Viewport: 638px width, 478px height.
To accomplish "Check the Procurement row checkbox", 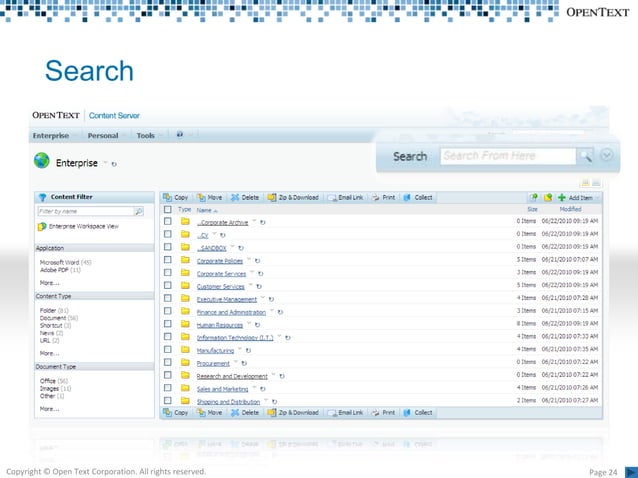I will (x=168, y=362).
